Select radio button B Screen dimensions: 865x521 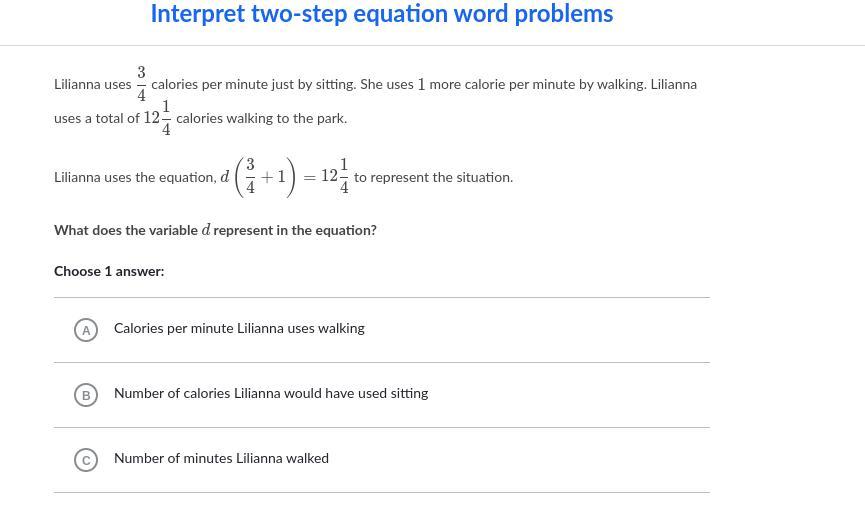tap(86, 395)
